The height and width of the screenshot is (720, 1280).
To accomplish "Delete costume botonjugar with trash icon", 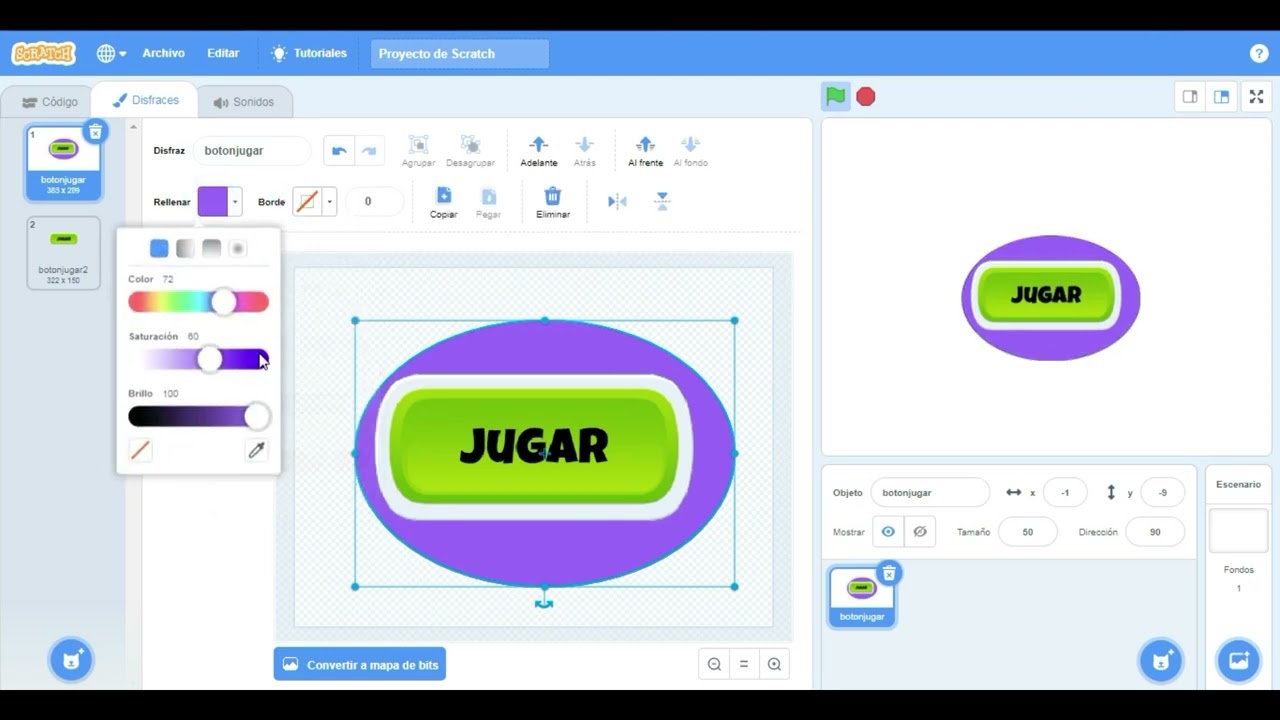I will (x=94, y=132).
